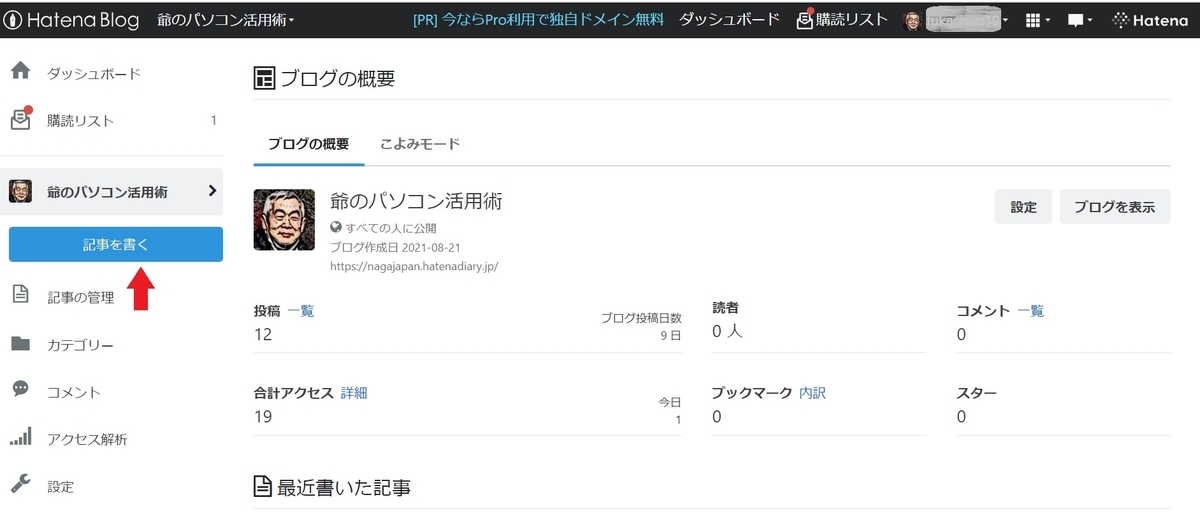This screenshot has width=1200, height=518.
Task: Click the total access value 19
Action: [263, 416]
